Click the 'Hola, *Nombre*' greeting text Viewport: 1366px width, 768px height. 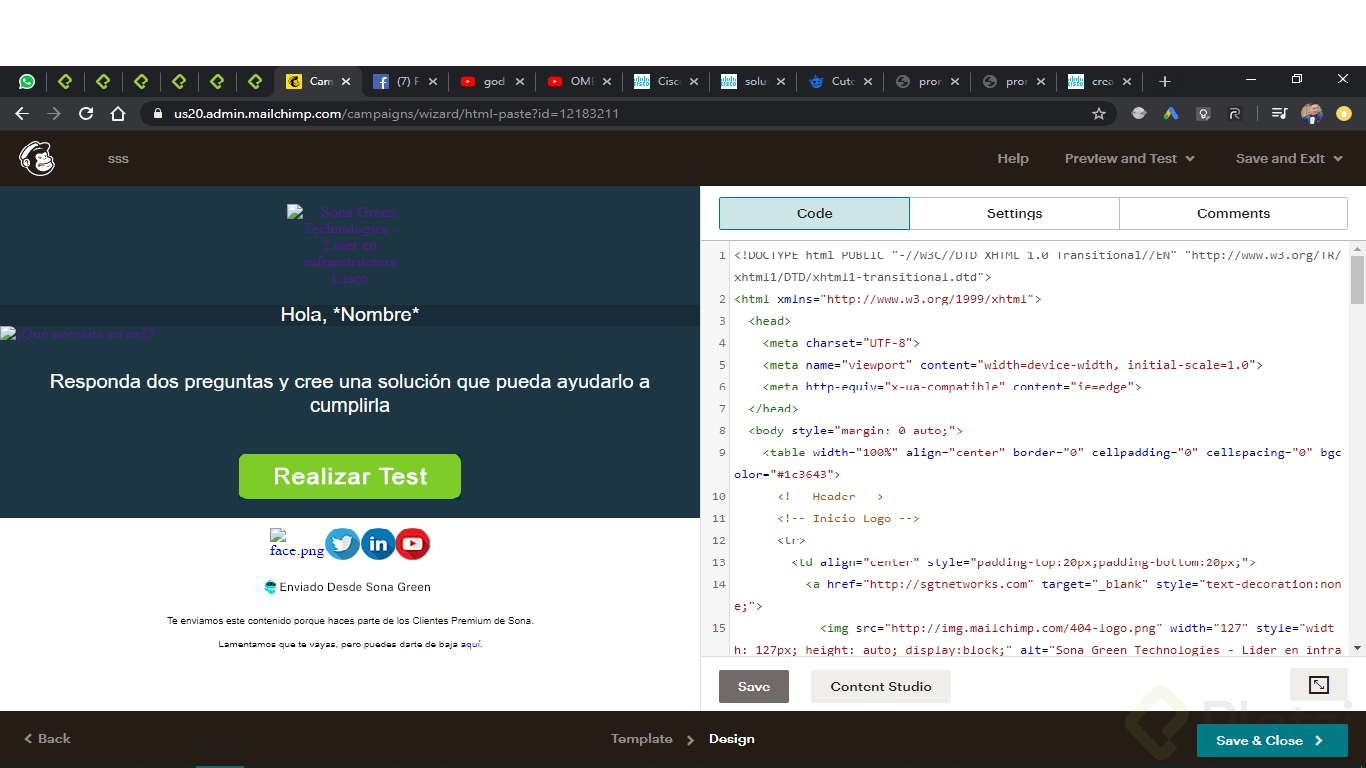coord(350,315)
